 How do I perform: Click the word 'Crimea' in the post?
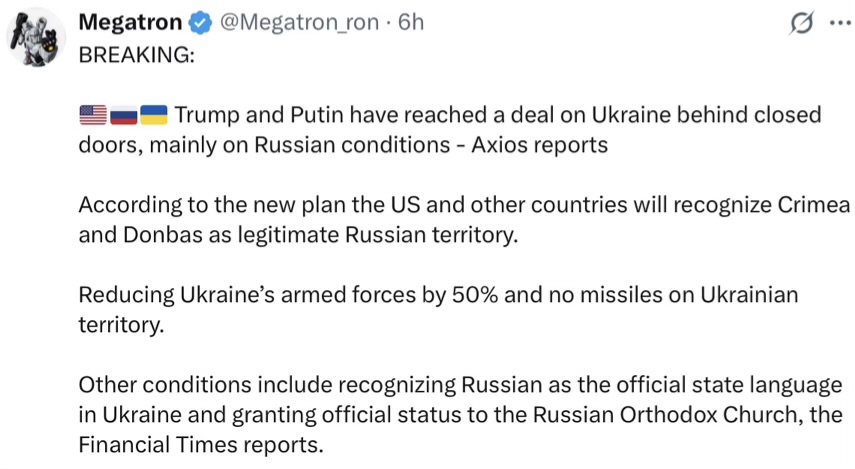813,206
